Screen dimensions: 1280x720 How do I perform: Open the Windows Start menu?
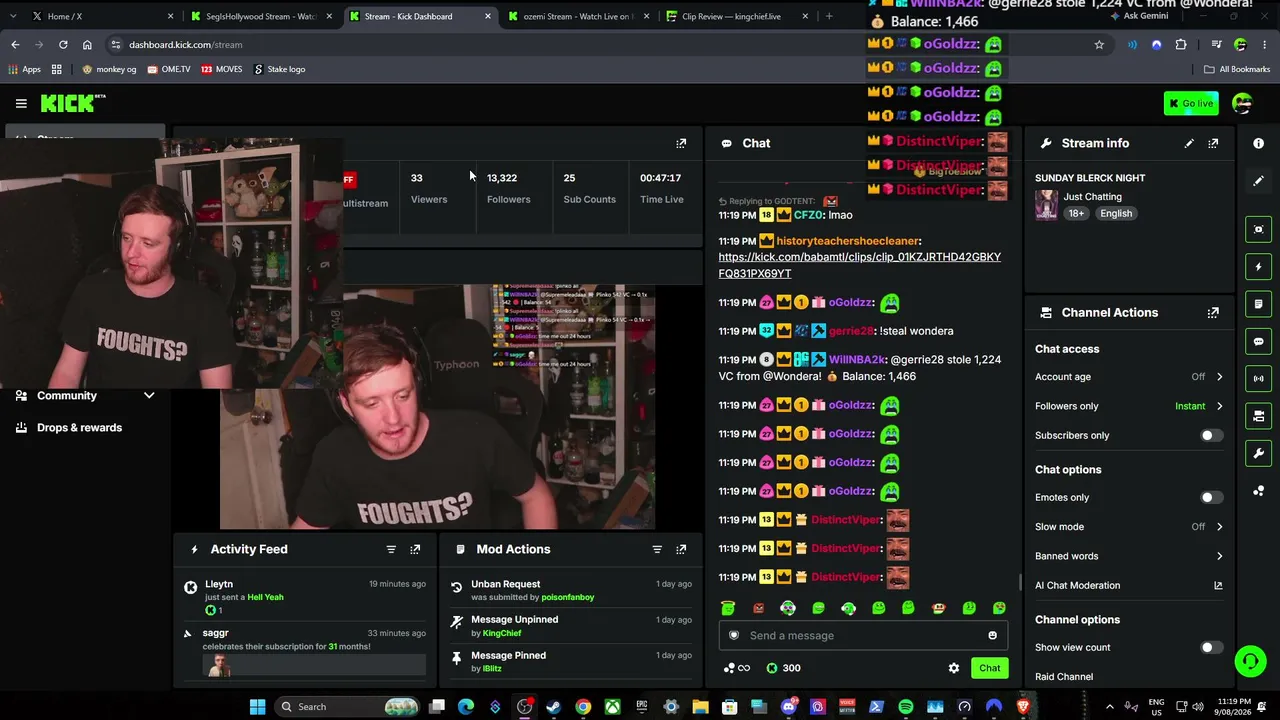257,706
